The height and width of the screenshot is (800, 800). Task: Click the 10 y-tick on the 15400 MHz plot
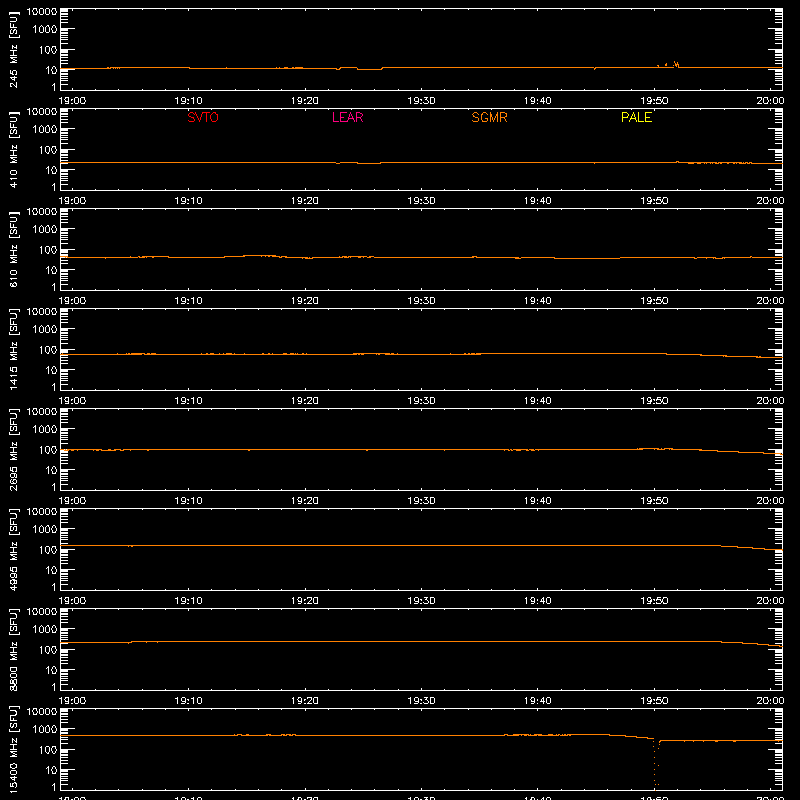click(51, 770)
